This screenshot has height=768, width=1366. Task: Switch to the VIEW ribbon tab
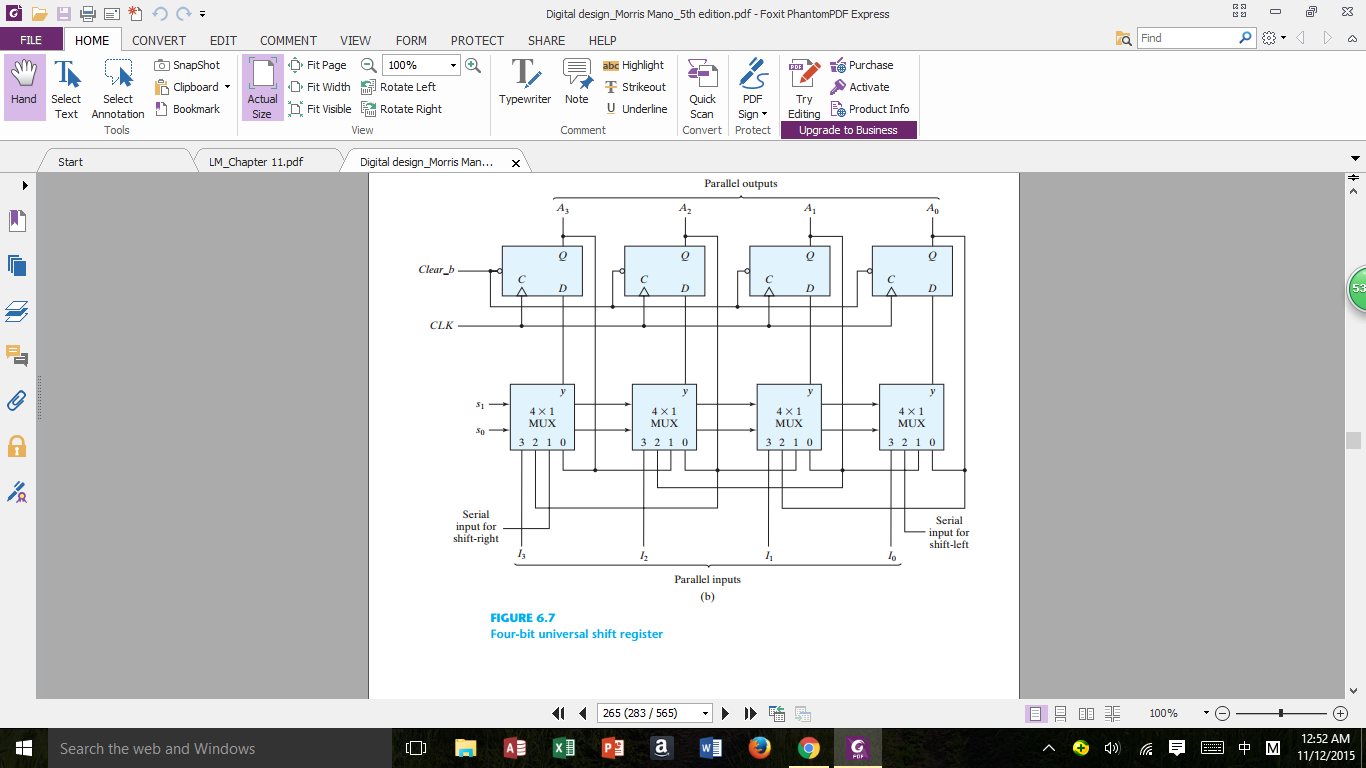(x=355, y=40)
